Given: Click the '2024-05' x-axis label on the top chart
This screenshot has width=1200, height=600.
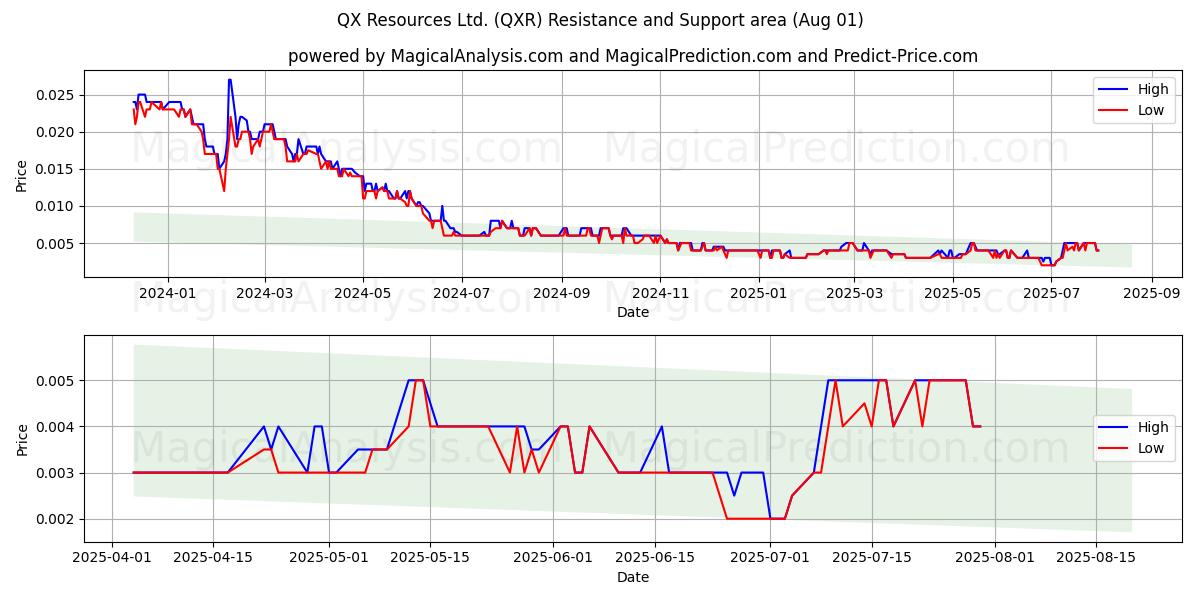Looking at the screenshot, I should pos(363,293).
